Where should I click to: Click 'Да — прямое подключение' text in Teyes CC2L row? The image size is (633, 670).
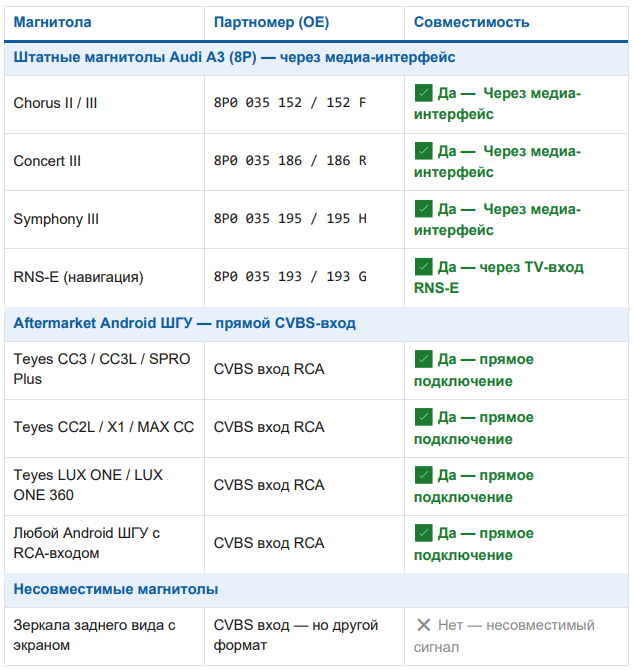[474, 428]
